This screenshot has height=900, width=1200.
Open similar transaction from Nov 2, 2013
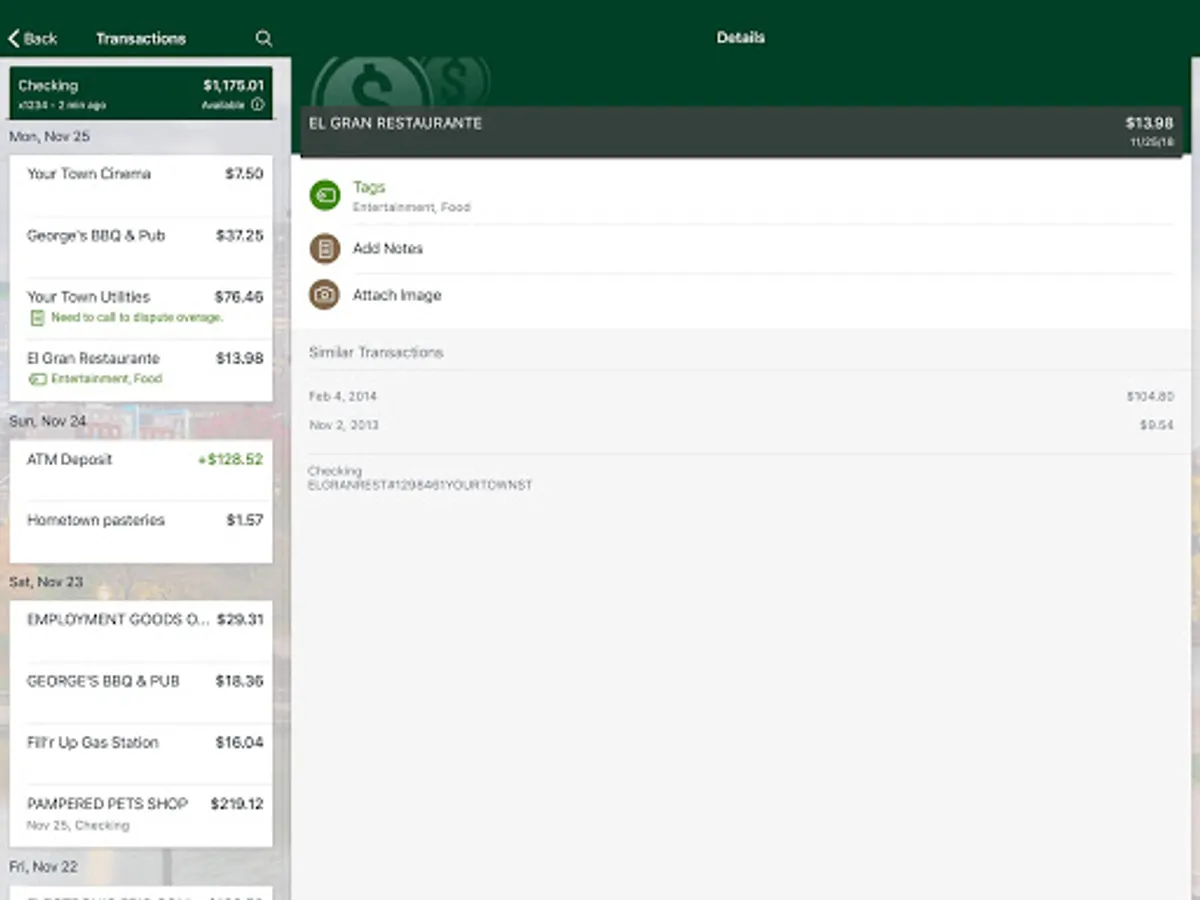741,425
